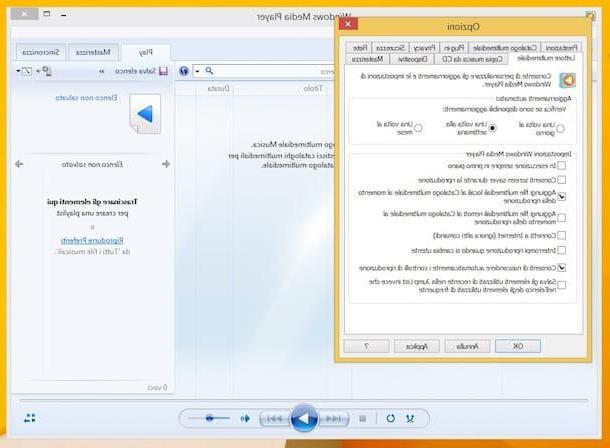The height and width of the screenshot is (448, 610).
Task: Check Interrompi riproduzione quando si cambia utente
Action: pos(561,250)
